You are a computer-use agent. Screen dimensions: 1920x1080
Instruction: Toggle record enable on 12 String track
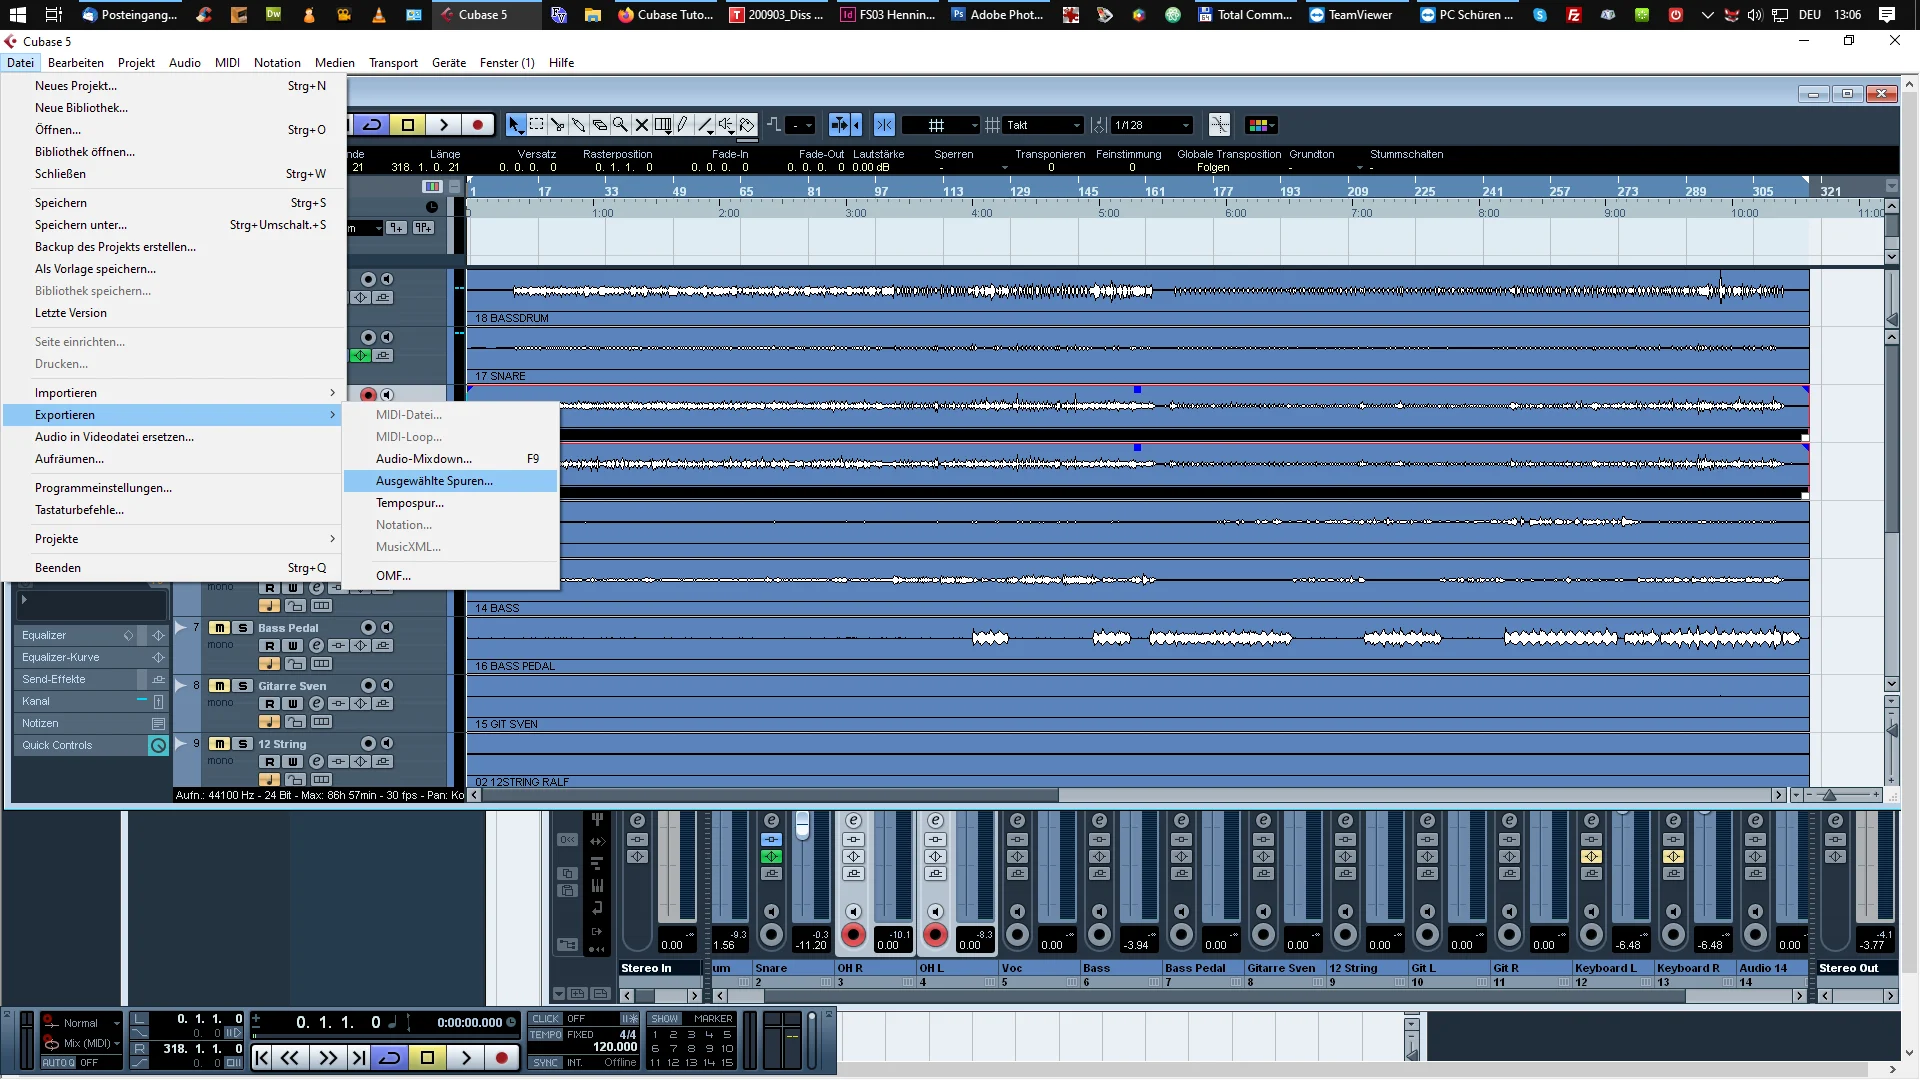(x=368, y=744)
